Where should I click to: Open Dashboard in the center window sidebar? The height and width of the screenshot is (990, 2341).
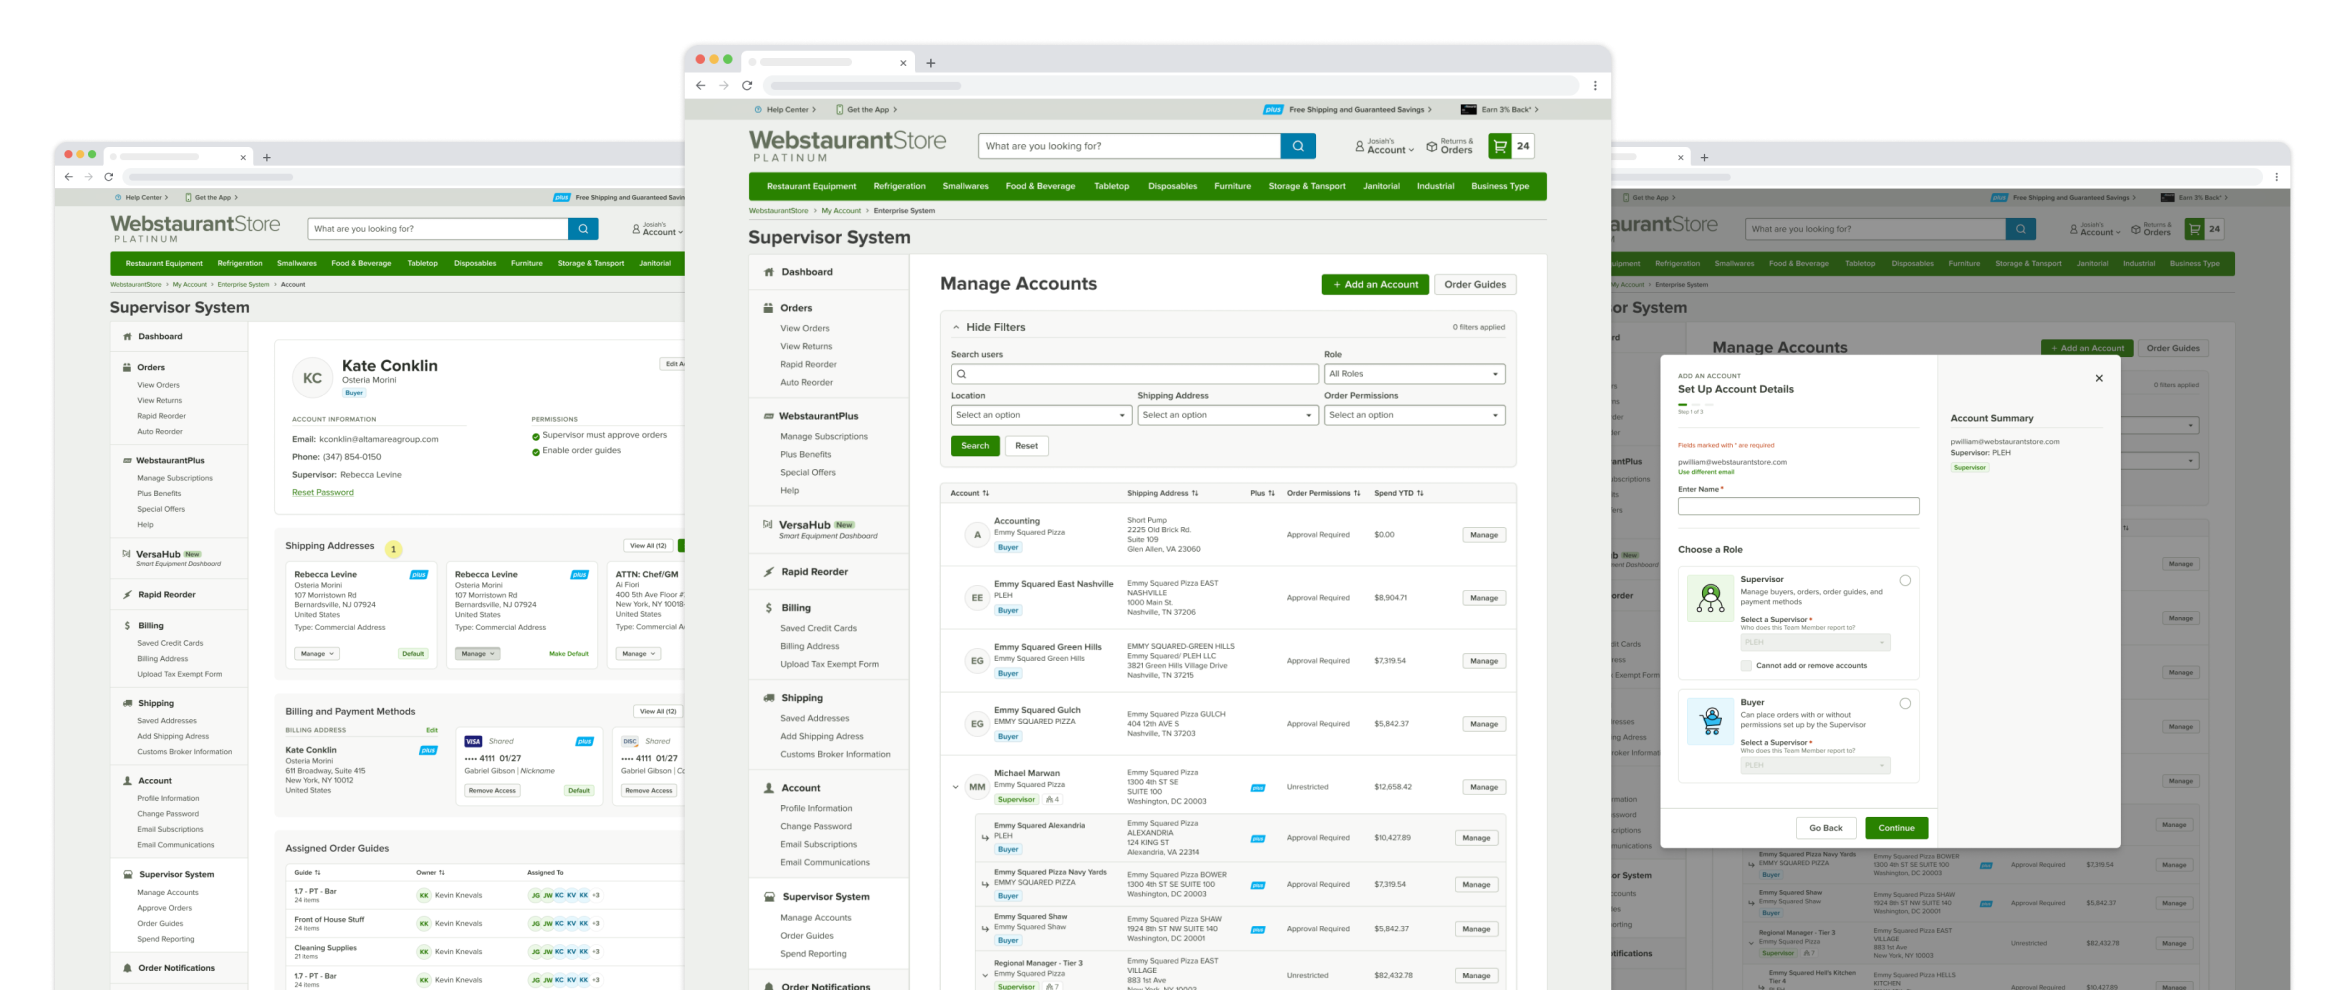(x=806, y=272)
